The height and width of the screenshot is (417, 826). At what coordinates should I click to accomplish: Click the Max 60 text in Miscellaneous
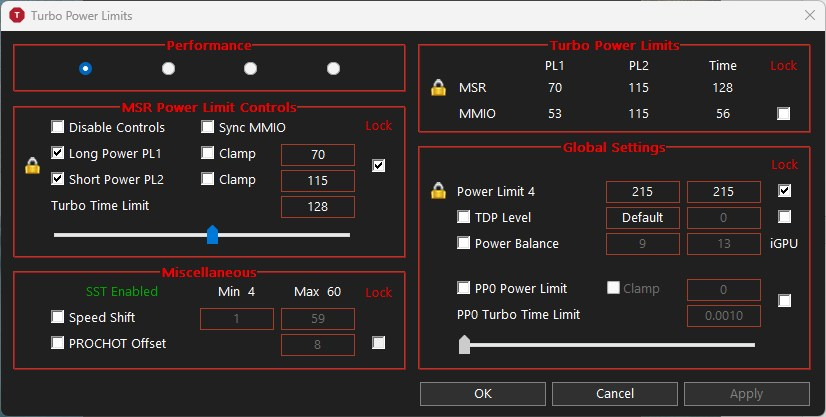318,291
